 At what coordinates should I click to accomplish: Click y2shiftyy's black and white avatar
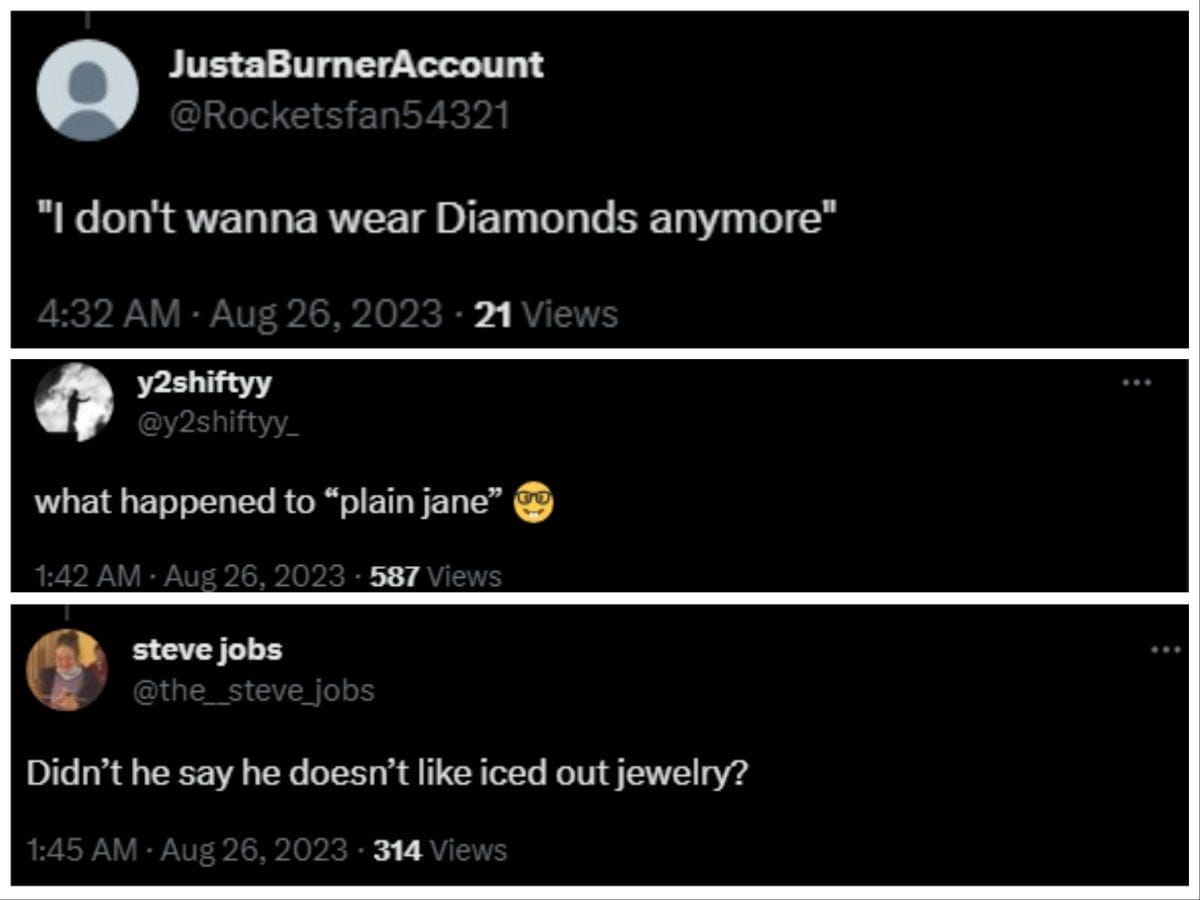74,400
